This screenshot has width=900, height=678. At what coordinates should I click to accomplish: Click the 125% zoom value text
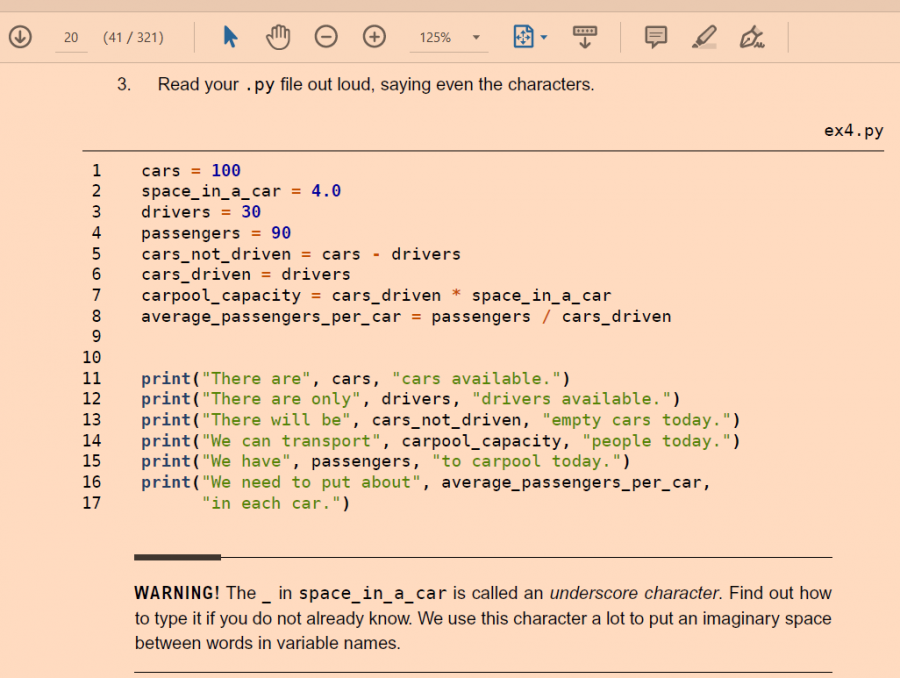[x=435, y=38]
